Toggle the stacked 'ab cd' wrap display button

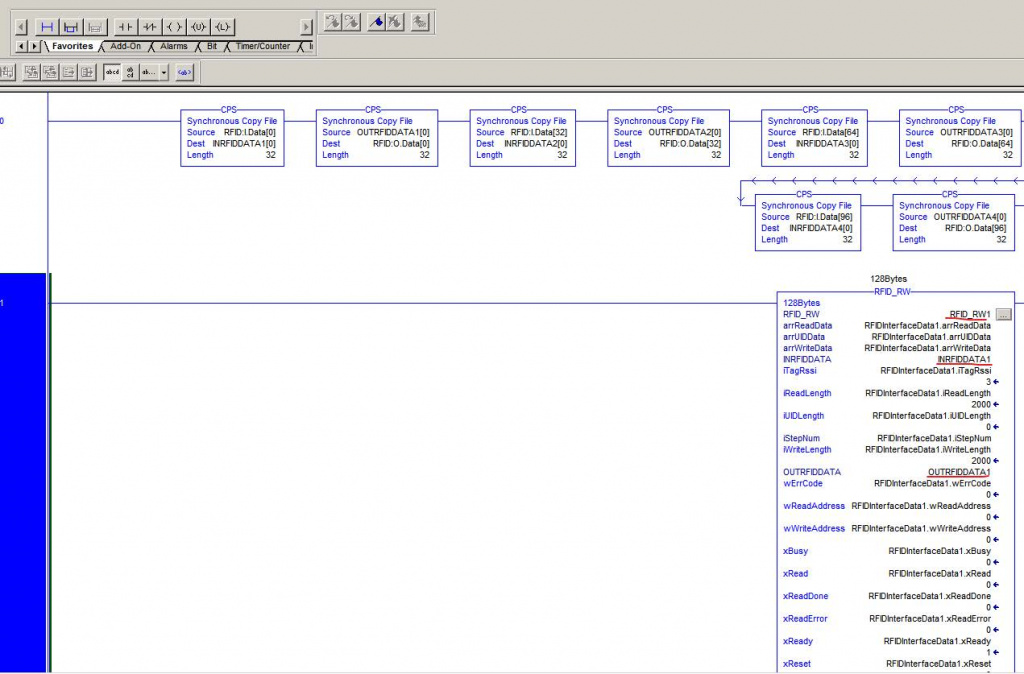click(x=130, y=72)
